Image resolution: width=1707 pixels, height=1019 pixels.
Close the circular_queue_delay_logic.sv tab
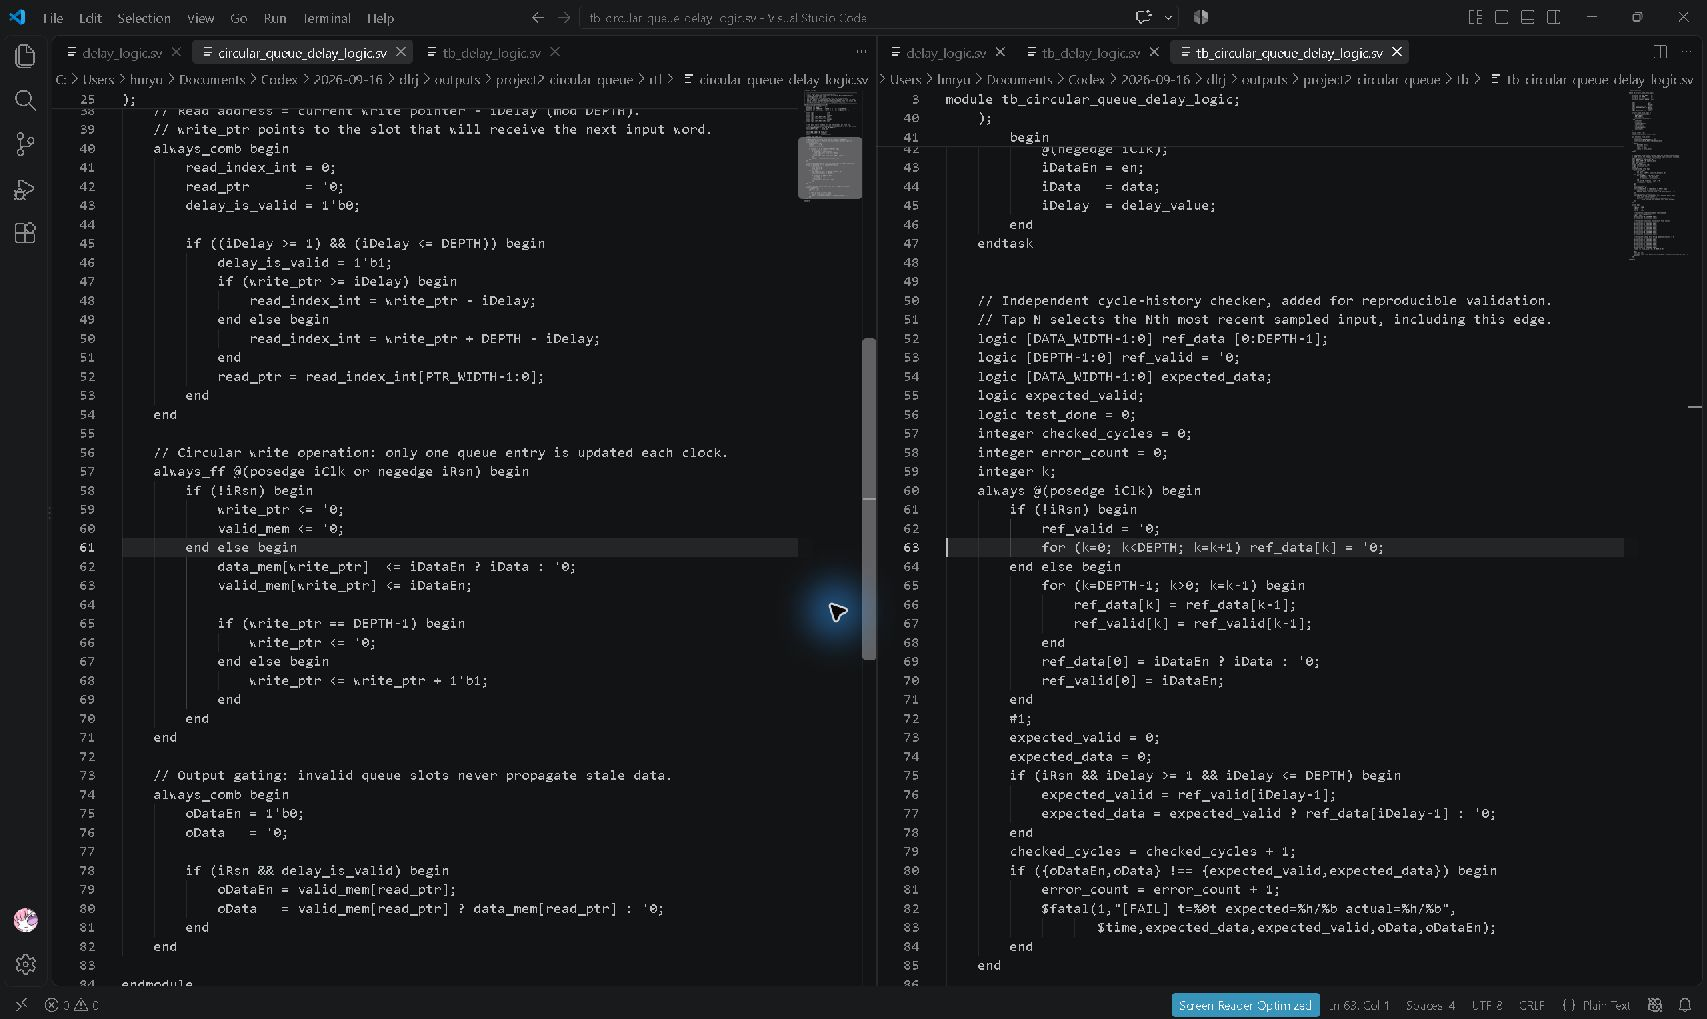(401, 52)
